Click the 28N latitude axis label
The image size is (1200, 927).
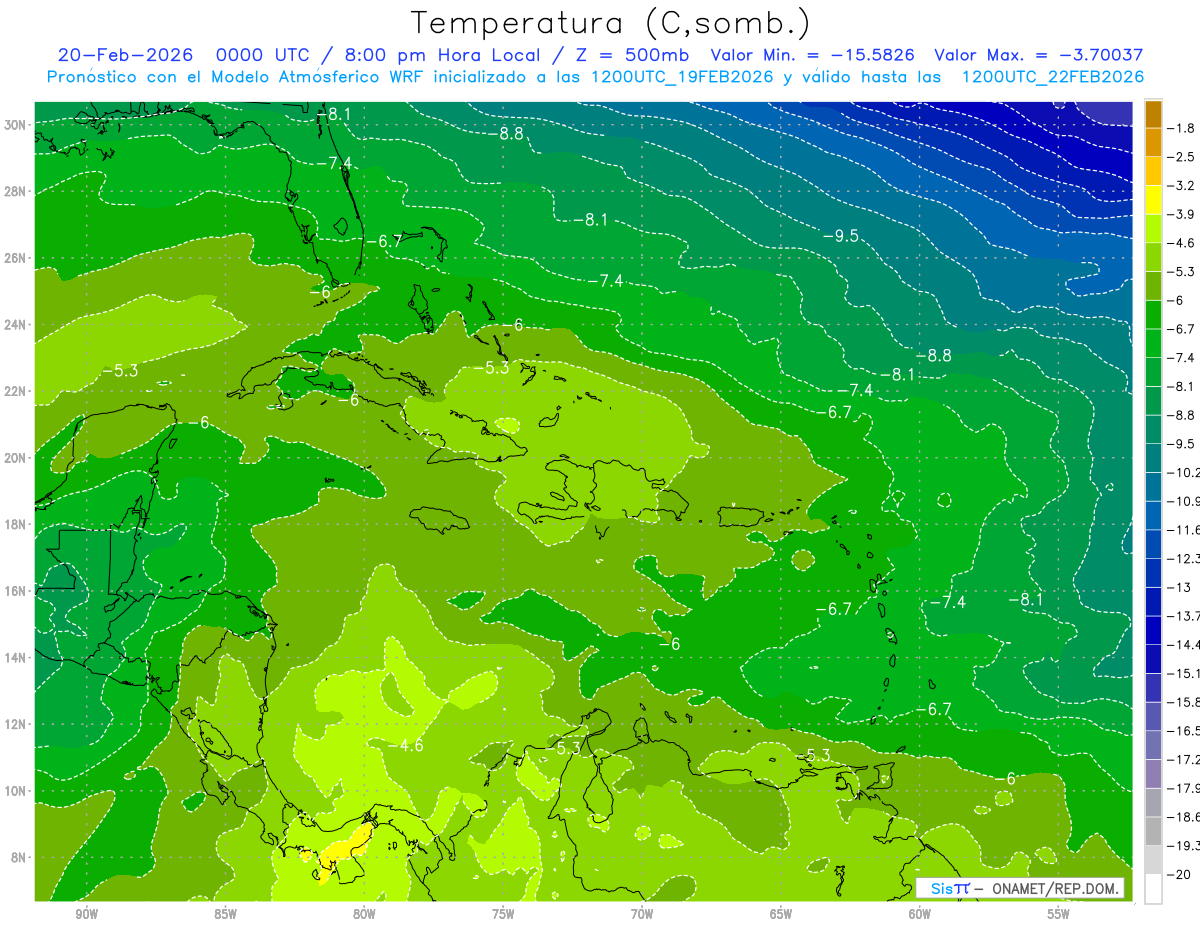point(15,191)
